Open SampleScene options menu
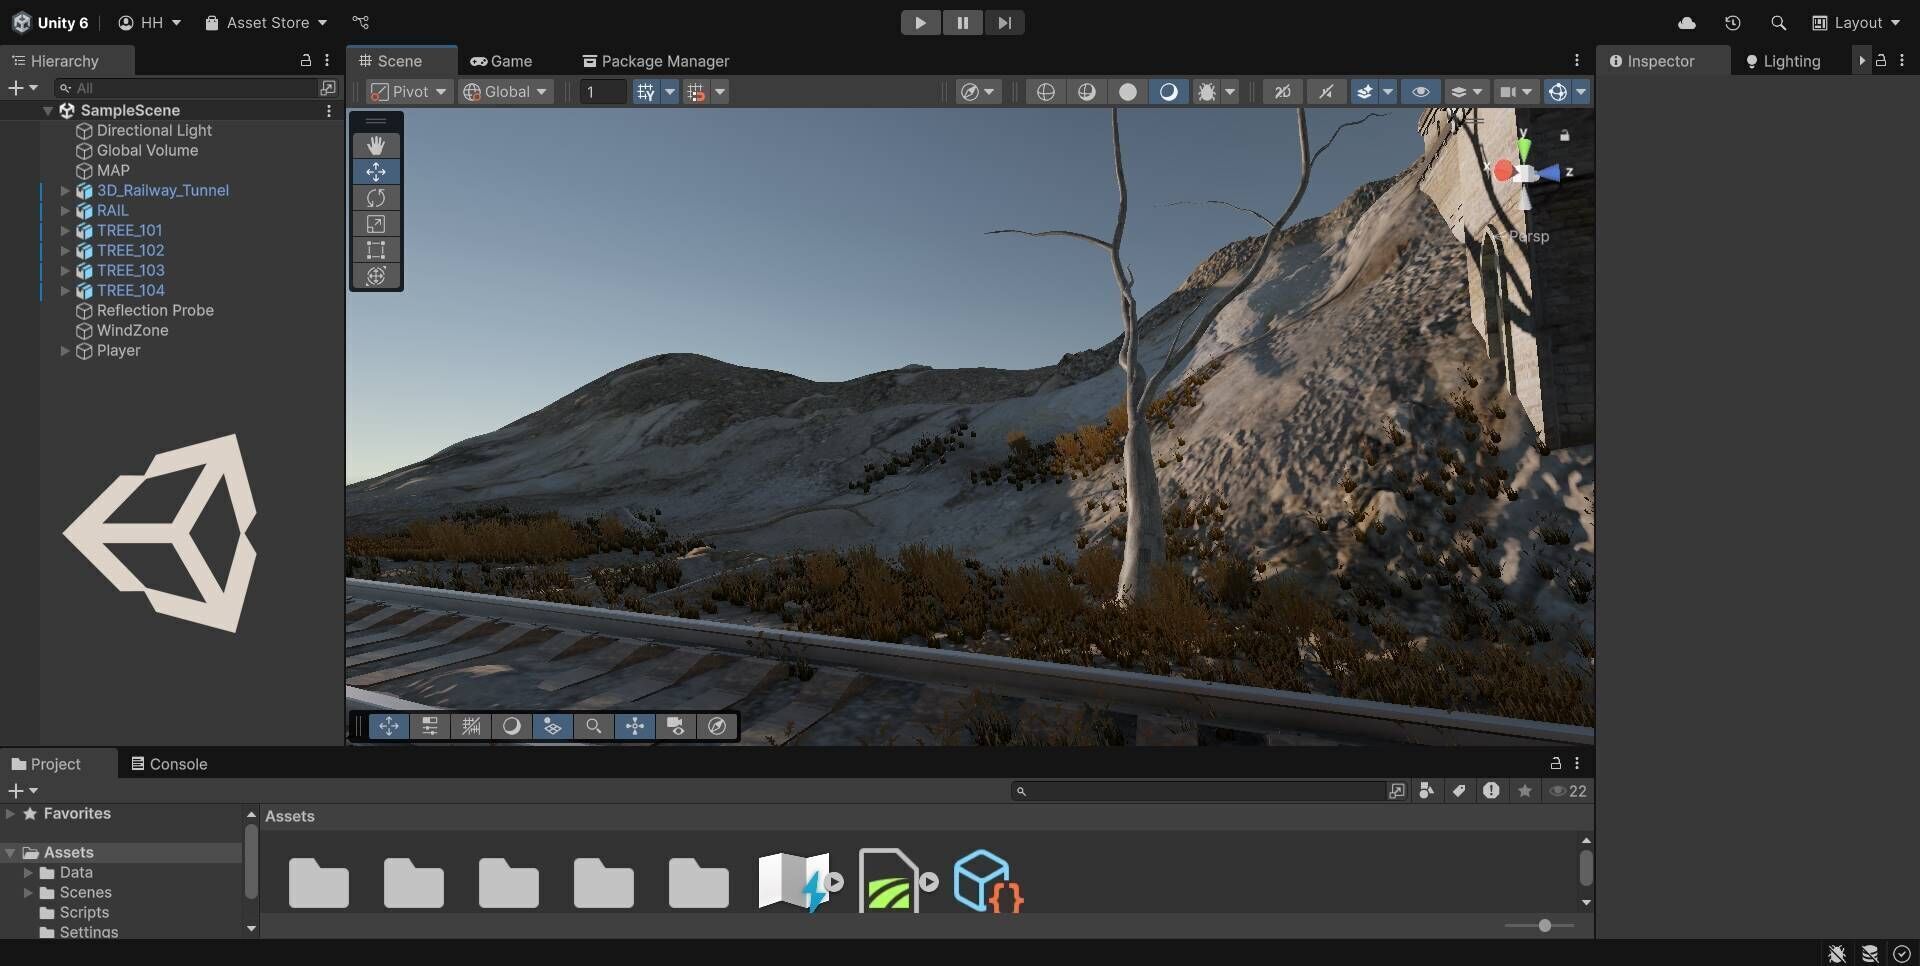 point(329,111)
